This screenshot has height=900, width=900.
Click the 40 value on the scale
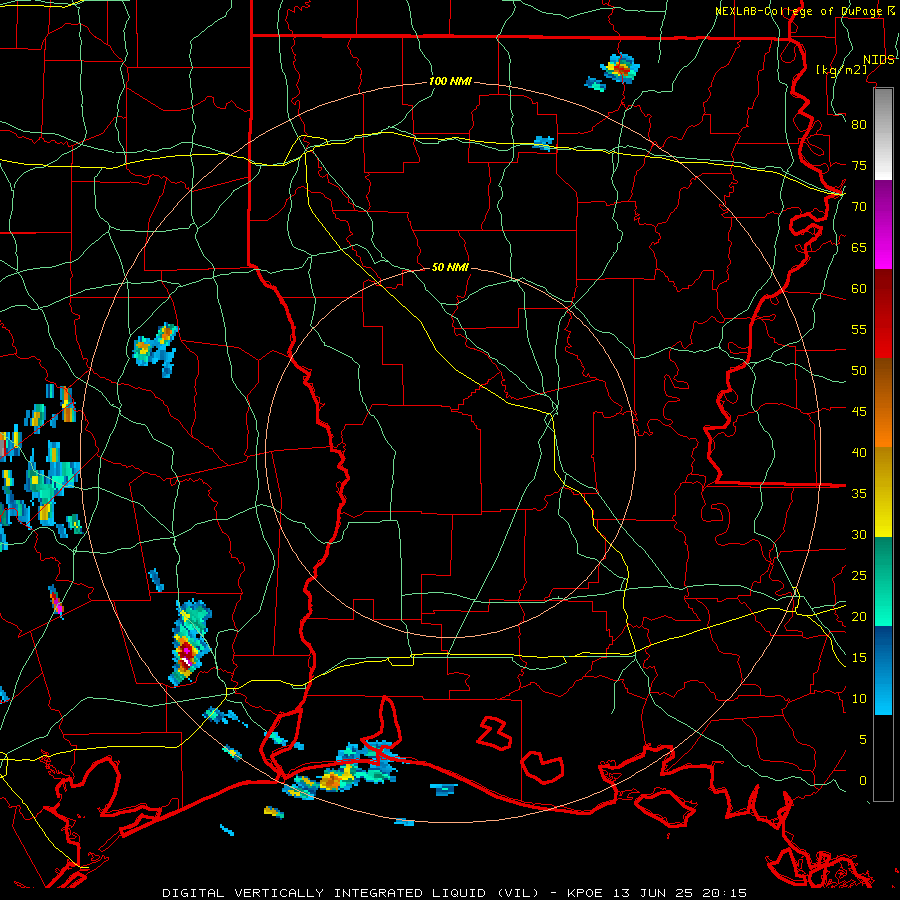(x=859, y=452)
